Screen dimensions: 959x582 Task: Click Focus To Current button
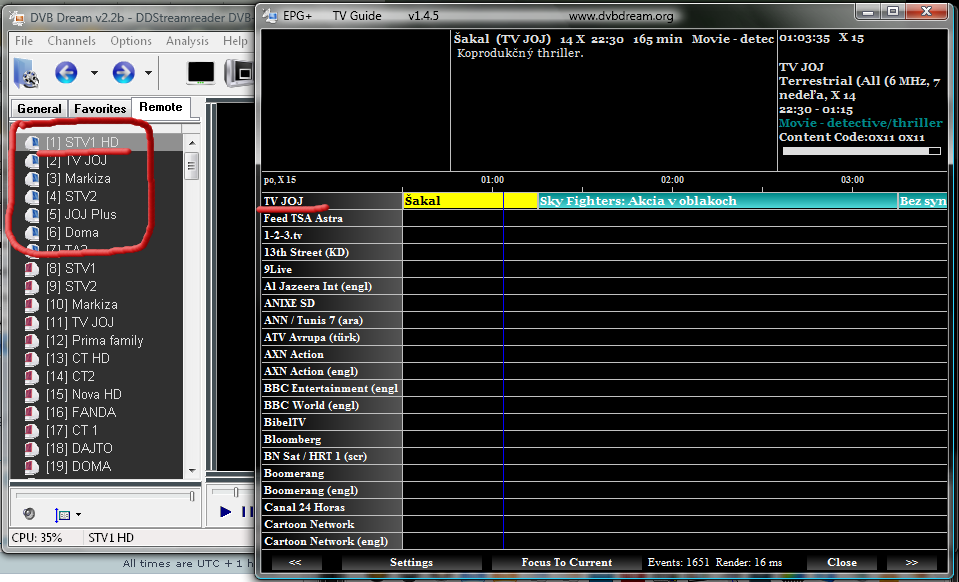pos(566,562)
